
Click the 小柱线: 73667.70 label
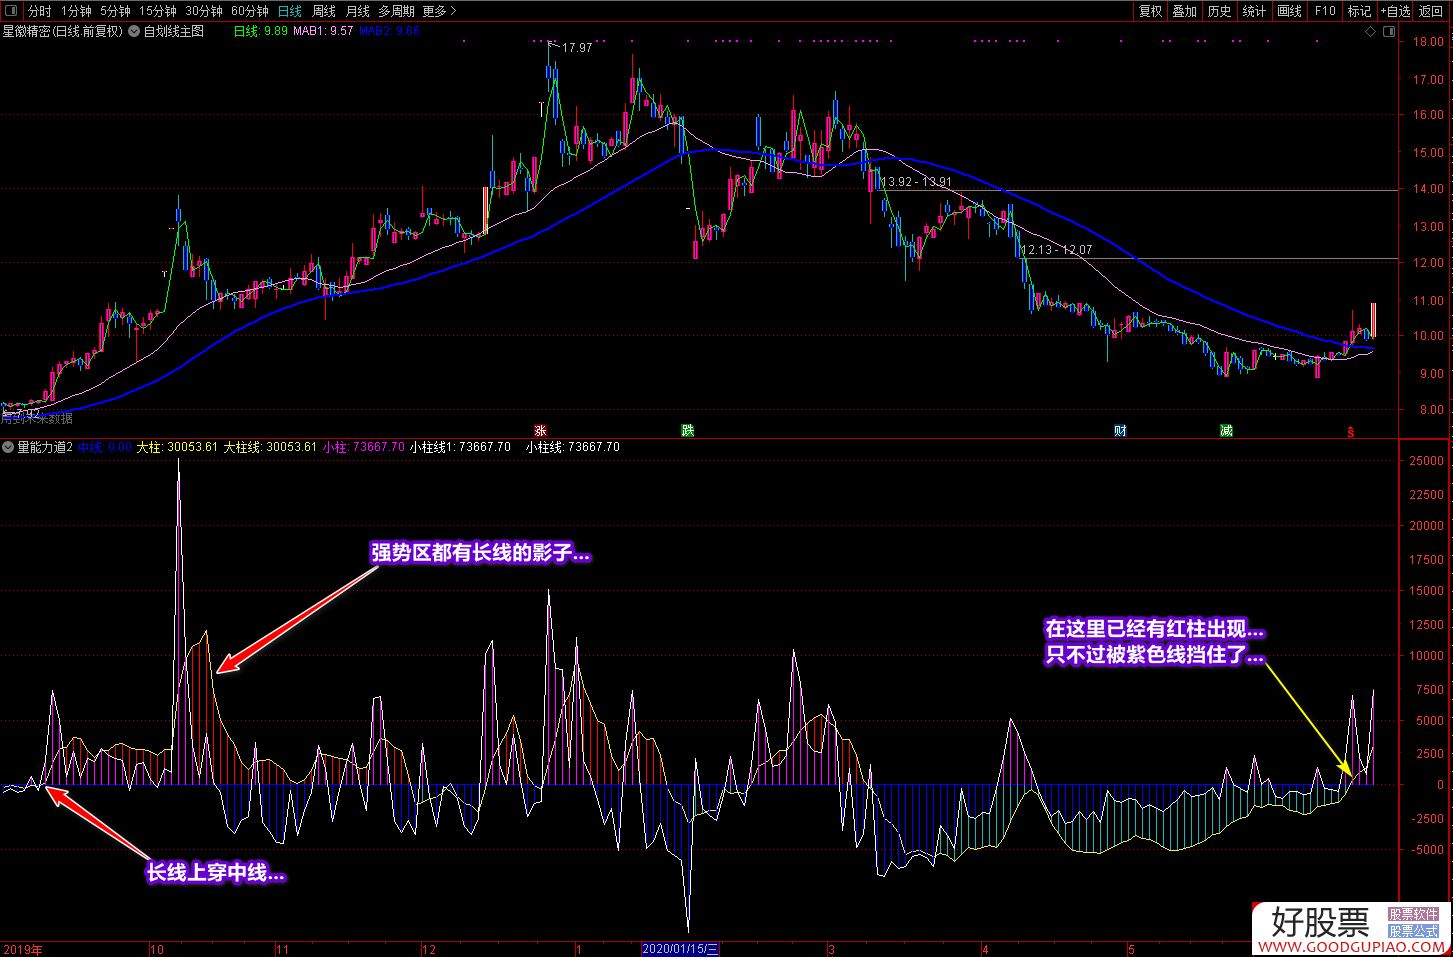[573, 447]
